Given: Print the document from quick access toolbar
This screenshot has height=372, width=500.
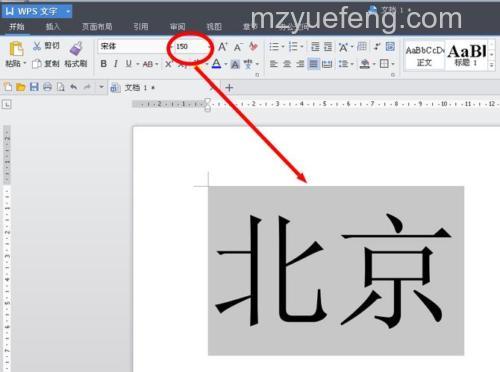Looking at the screenshot, I should click(47, 87).
